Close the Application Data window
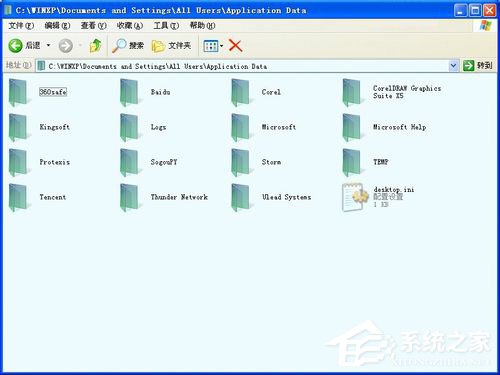 [489, 10]
